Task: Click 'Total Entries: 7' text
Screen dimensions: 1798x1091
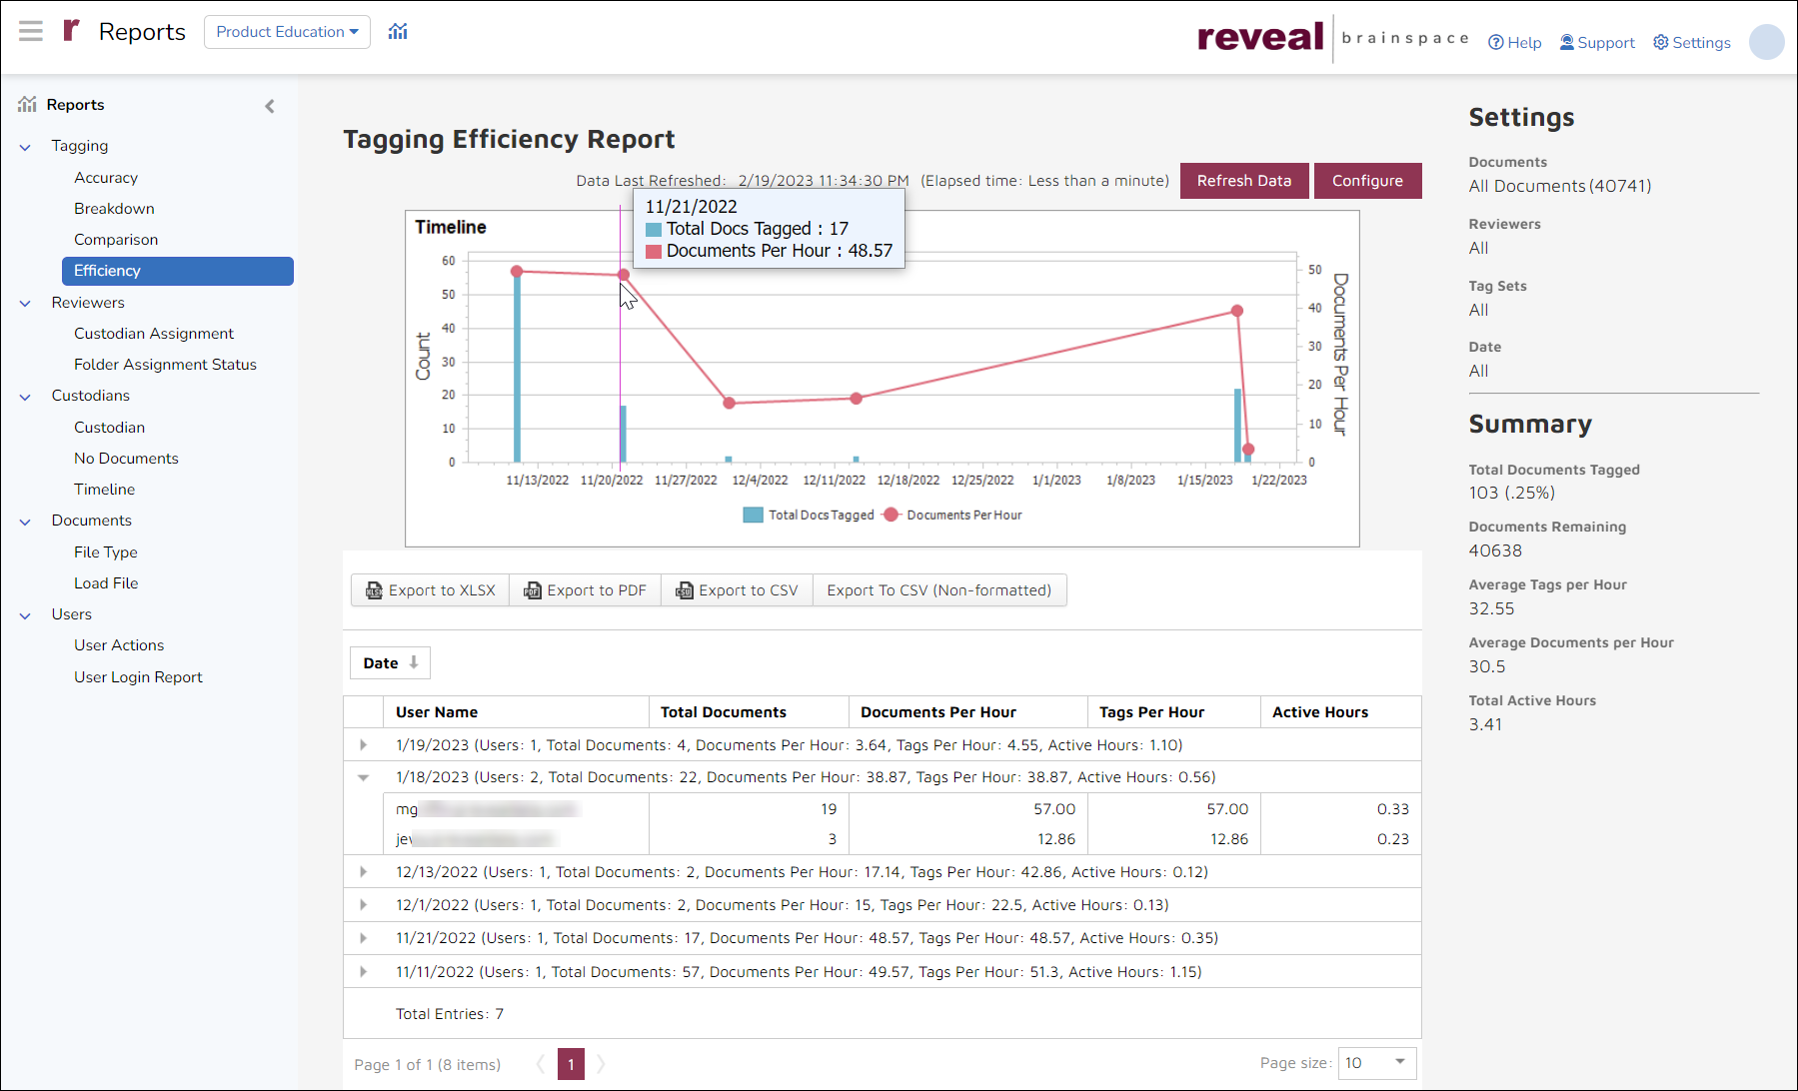Action: click(x=450, y=1014)
